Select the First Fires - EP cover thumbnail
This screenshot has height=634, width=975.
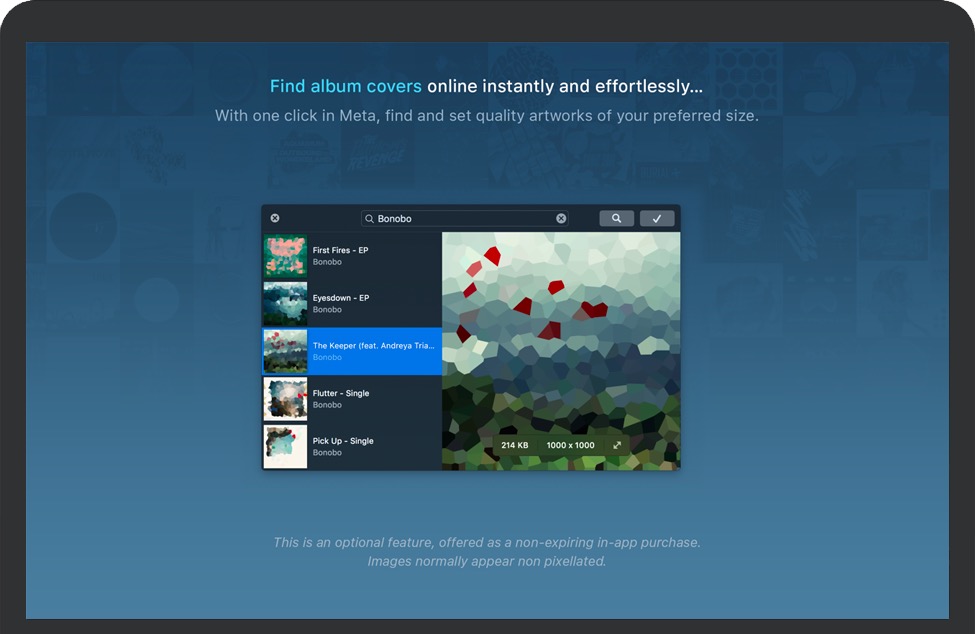pyautogui.click(x=285, y=256)
